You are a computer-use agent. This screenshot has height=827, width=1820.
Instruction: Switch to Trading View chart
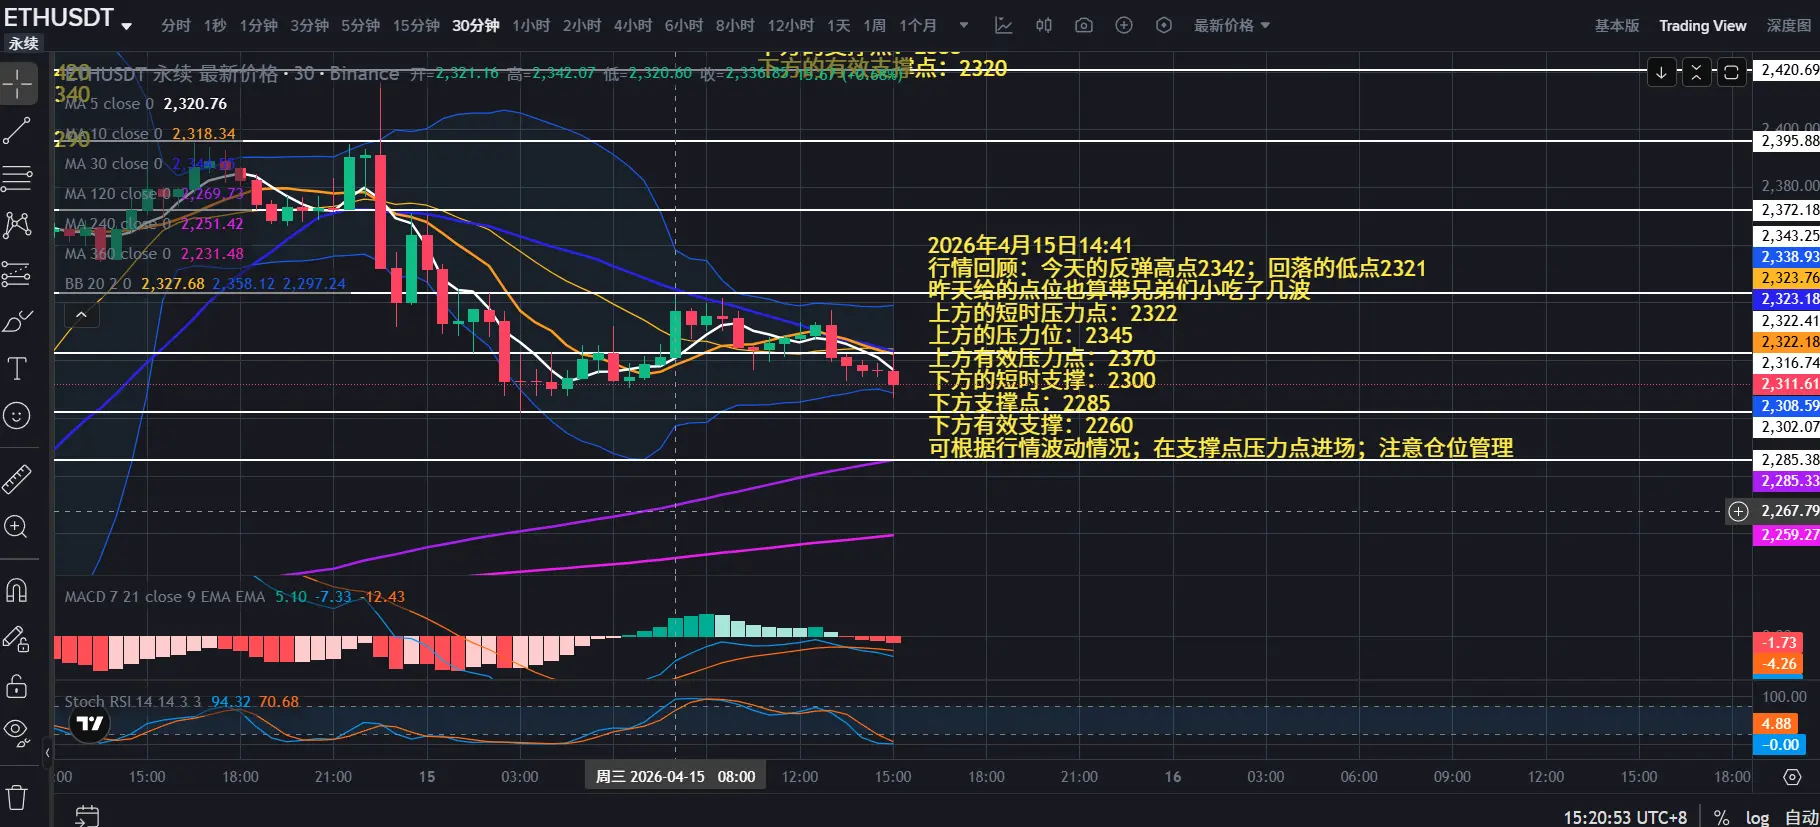(x=1703, y=26)
